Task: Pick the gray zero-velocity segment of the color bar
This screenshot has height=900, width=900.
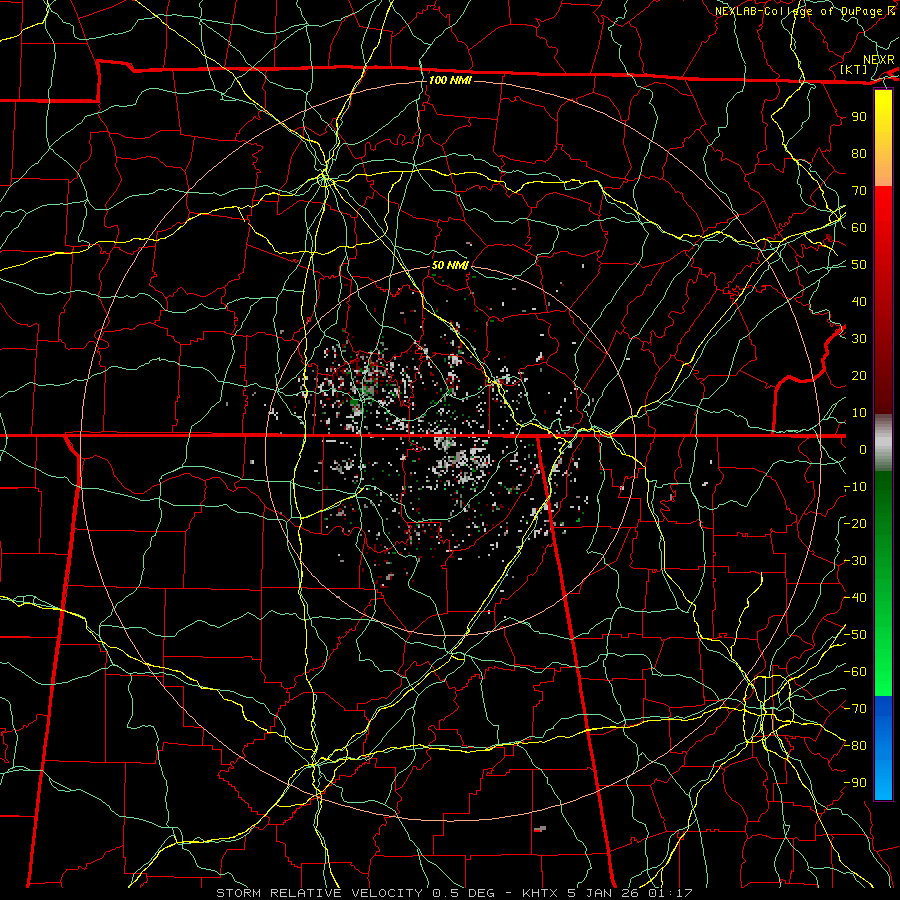Action: point(883,443)
